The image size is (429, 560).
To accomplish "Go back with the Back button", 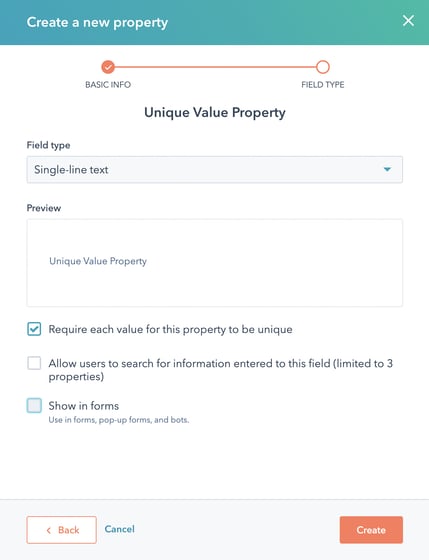I will point(61,530).
